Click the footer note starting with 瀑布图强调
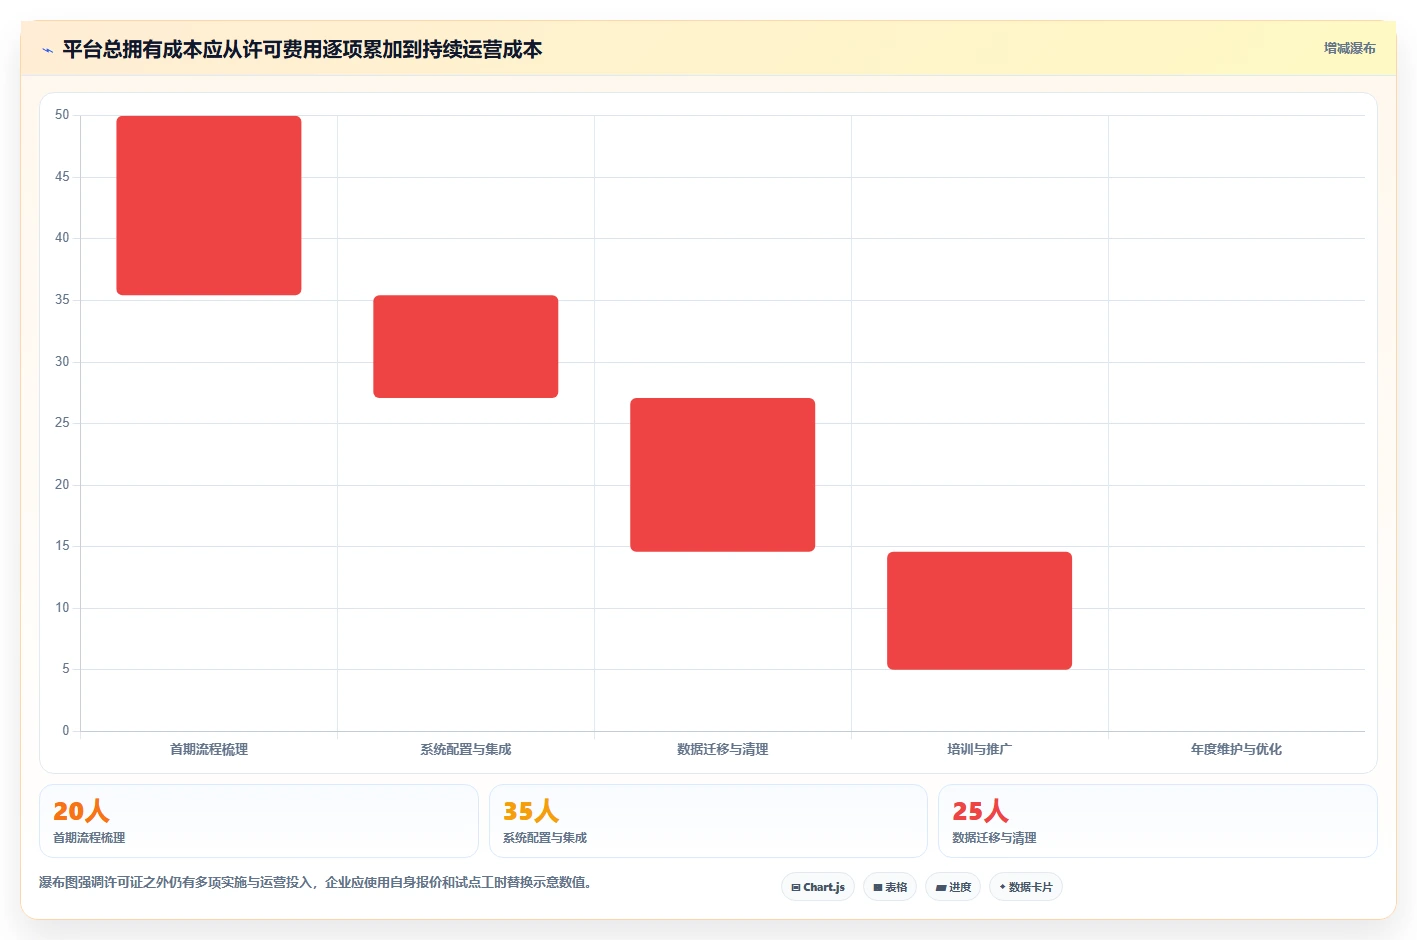Viewport: 1417px width, 940px height. (x=315, y=882)
